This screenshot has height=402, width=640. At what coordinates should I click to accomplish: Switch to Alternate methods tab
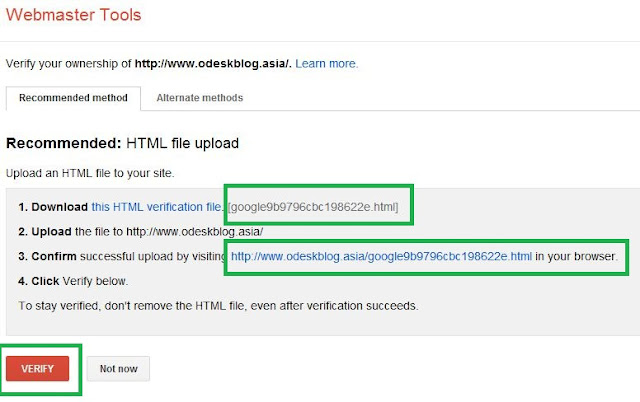coord(200,98)
